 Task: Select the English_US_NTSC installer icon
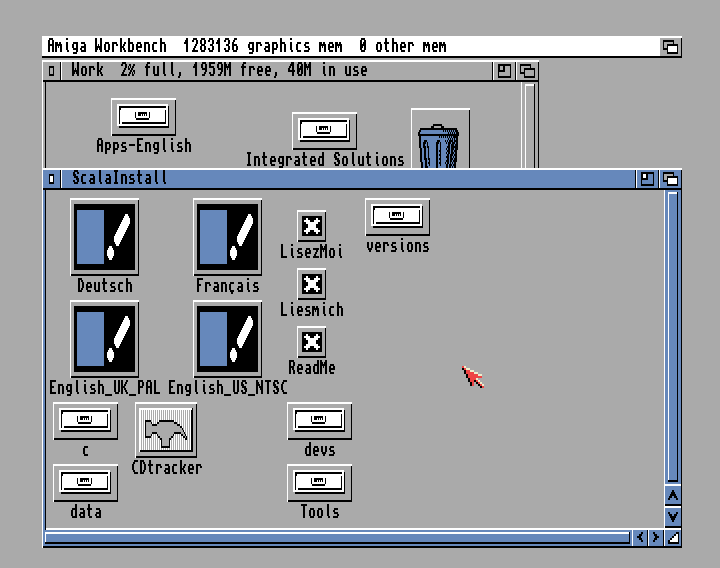pyautogui.click(x=227, y=339)
